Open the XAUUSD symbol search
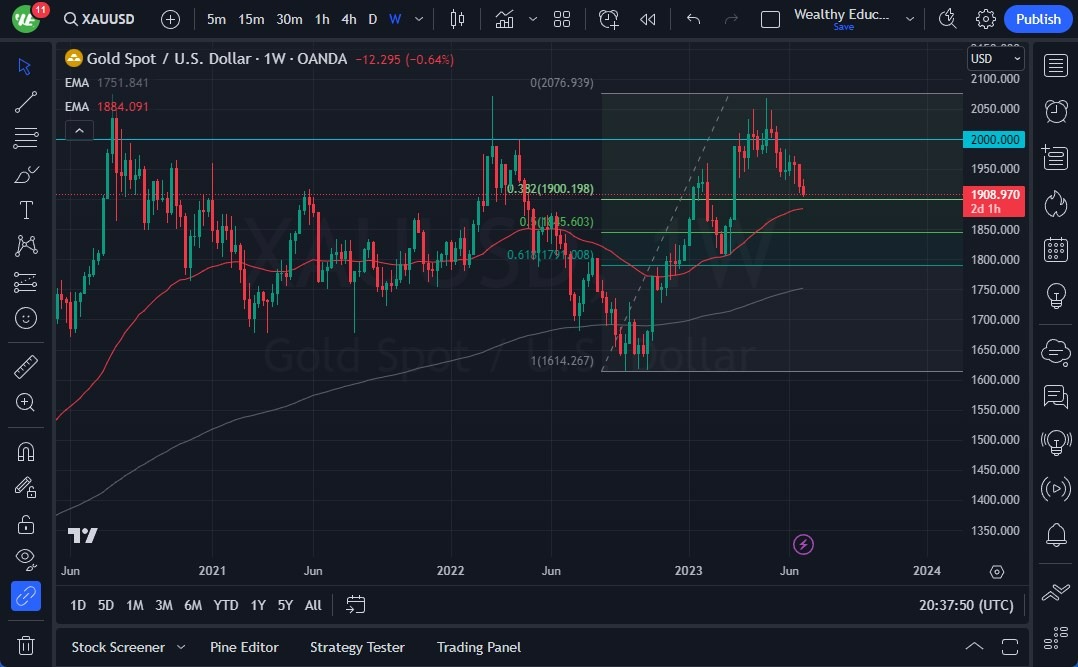Viewport: 1078px width, 667px height. 99,19
